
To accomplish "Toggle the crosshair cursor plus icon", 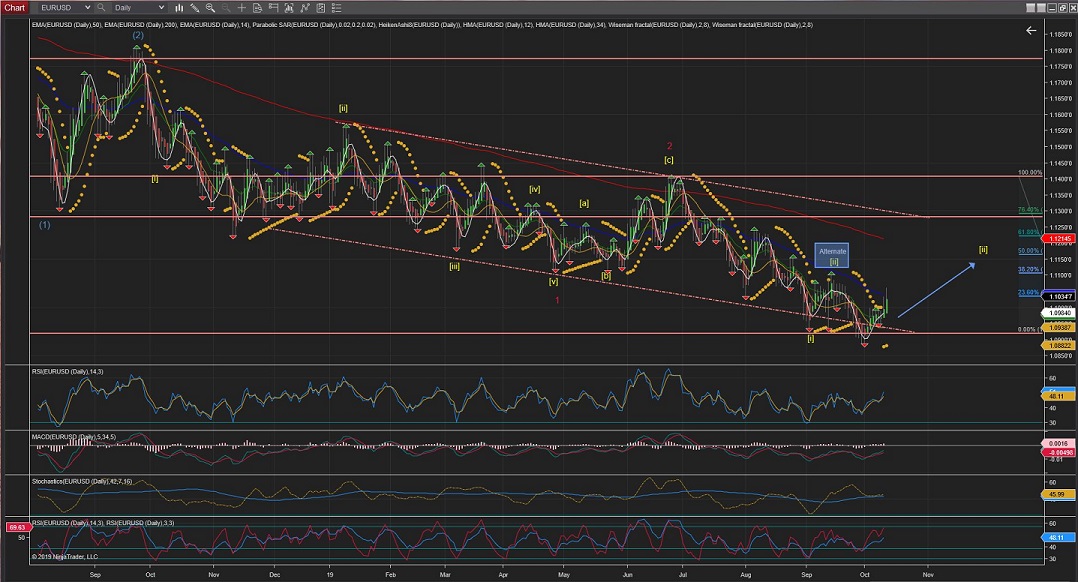I will coord(241,8).
